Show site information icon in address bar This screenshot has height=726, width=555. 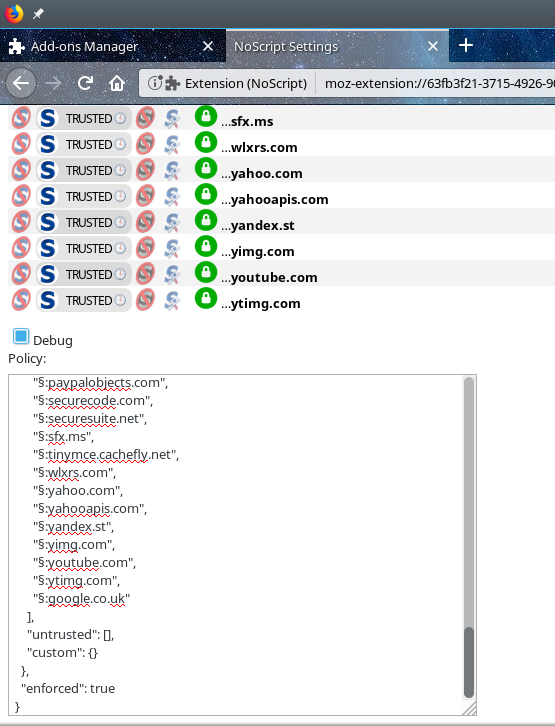pyautogui.click(x=155, y=83)
